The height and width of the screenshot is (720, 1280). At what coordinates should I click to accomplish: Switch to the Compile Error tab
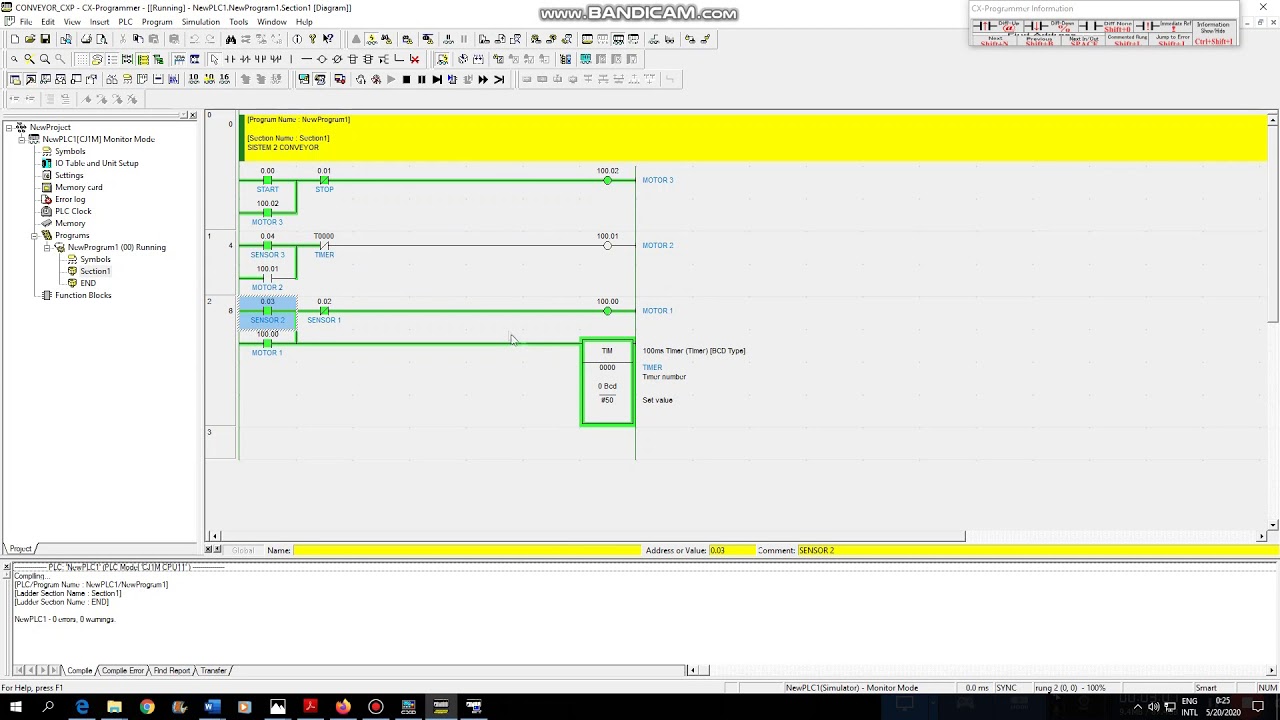pyautogui.click(x=123, y=670)
